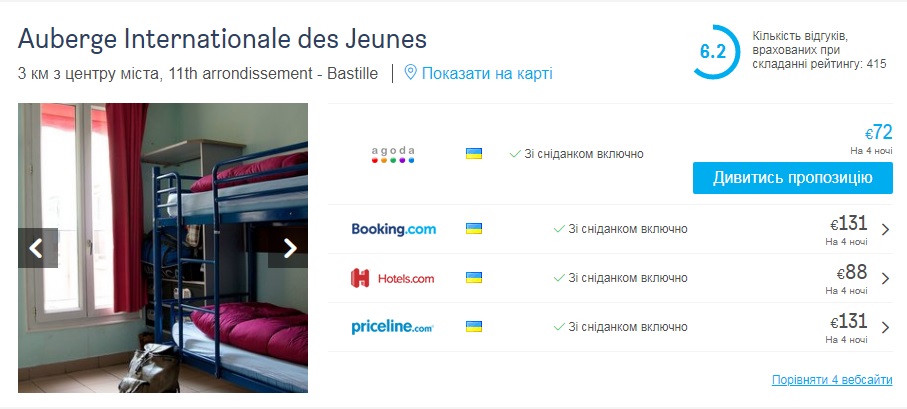Click the Дивитись пропозицію button

pyautogui.click(x=792, y=178)
